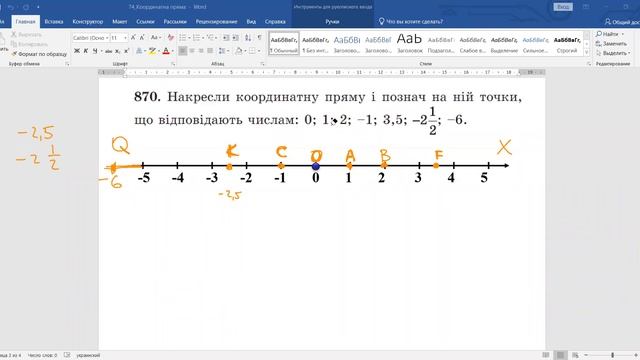
Task: Click the Undo icon in title bar
Action: tap(11, 7)
